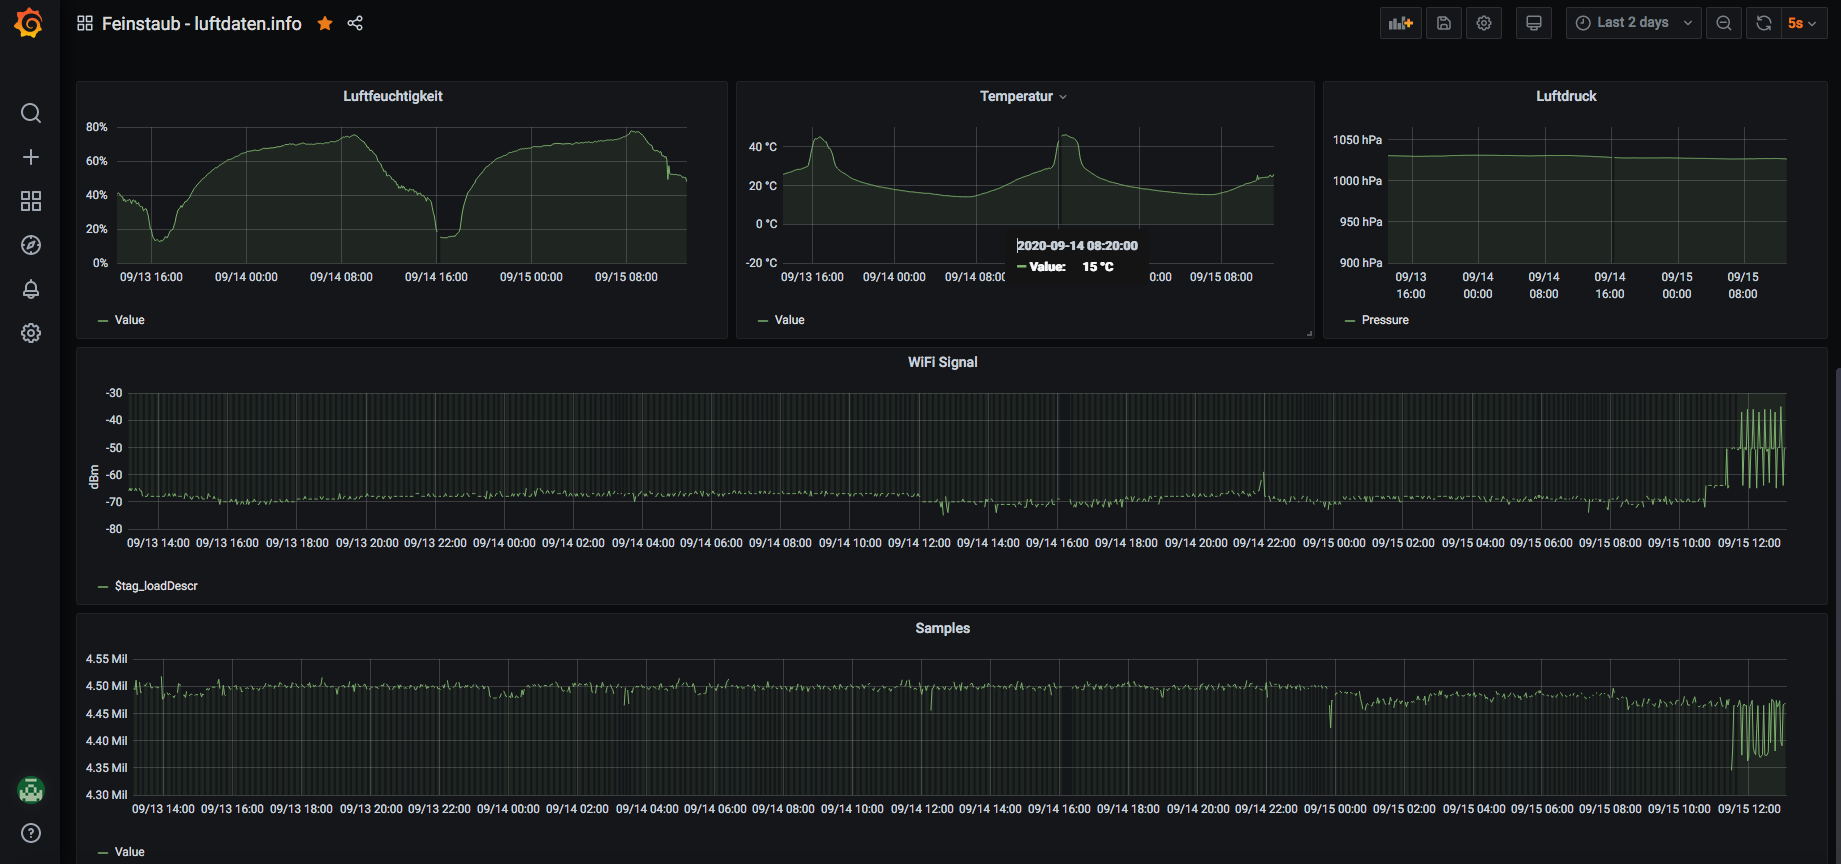Open the 5s refresh interval dropdown

(x=1802, y=23)
